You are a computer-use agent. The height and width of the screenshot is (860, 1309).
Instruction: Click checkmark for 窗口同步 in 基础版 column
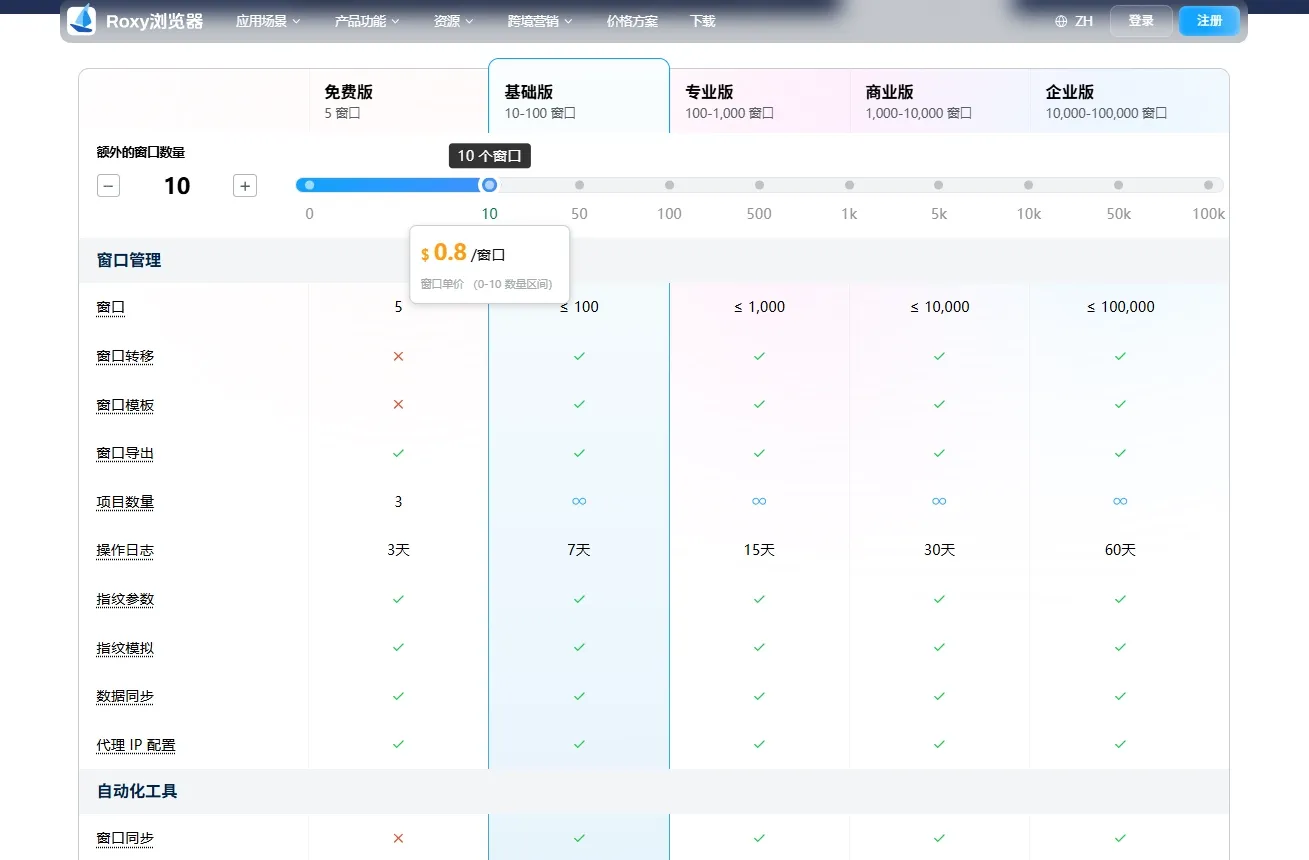coord(579,838)
